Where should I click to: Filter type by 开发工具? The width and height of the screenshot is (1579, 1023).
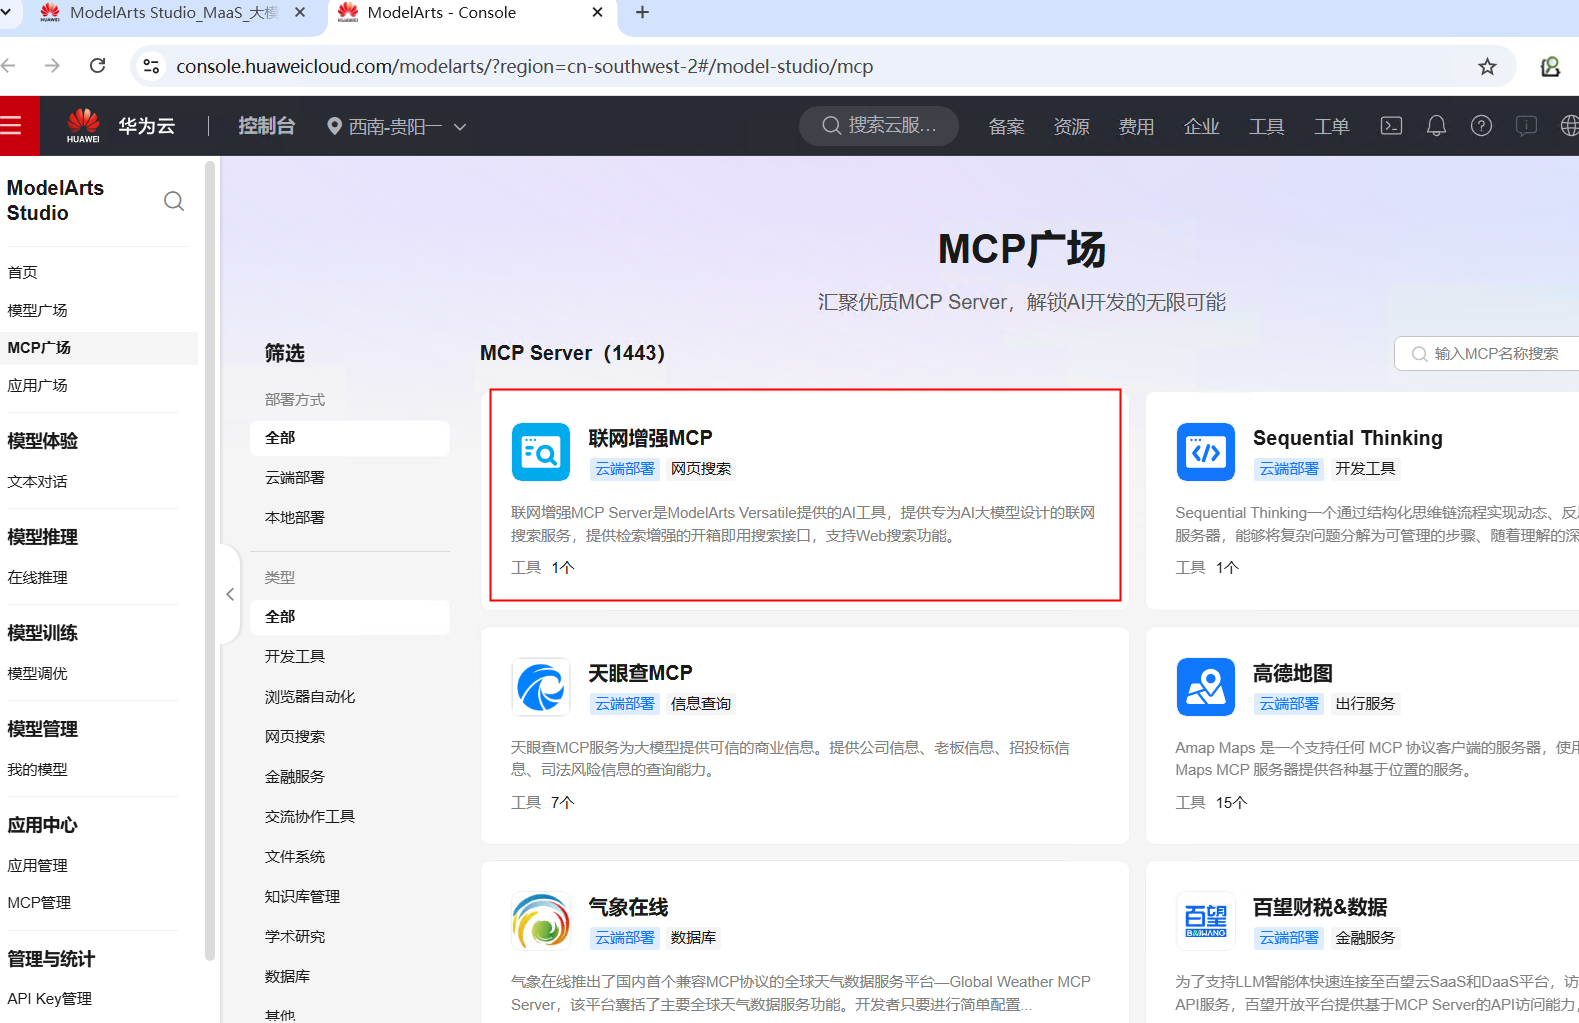(295, 656)
